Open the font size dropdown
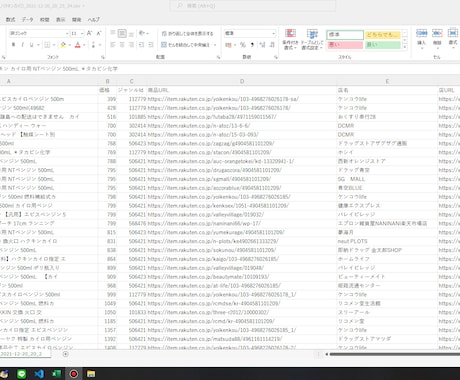The height and width of the screenshot is (380, 460). 82,33
